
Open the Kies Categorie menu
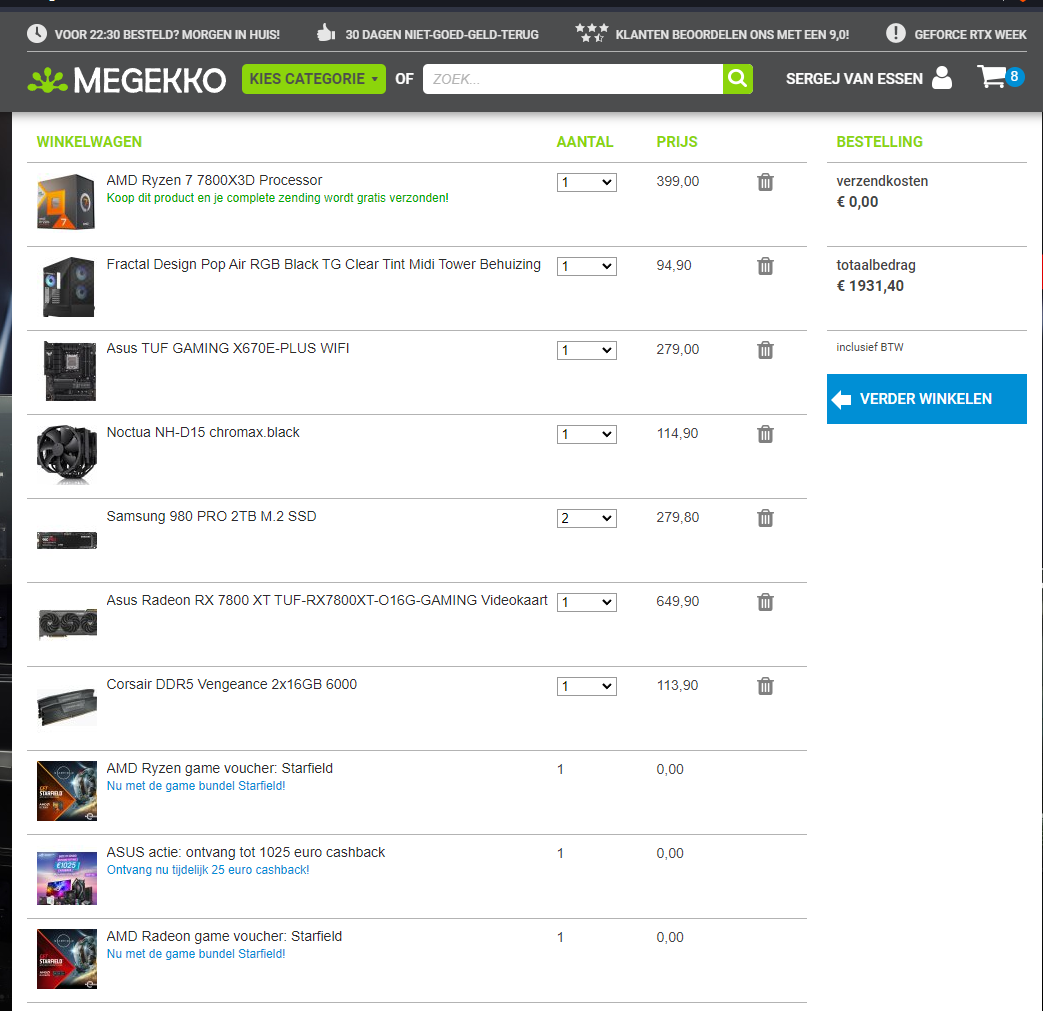pos(313,79)
